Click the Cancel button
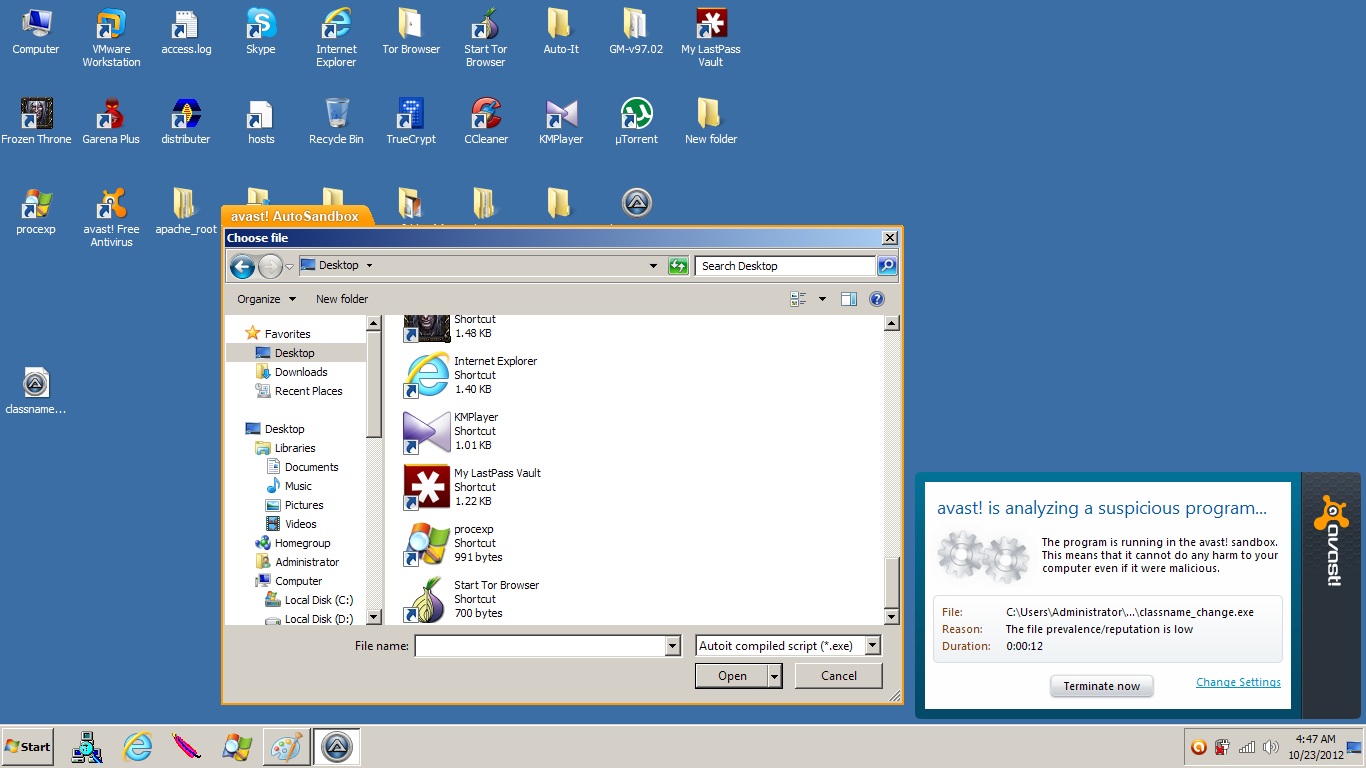1366x768 pixels. pos(839,676)
